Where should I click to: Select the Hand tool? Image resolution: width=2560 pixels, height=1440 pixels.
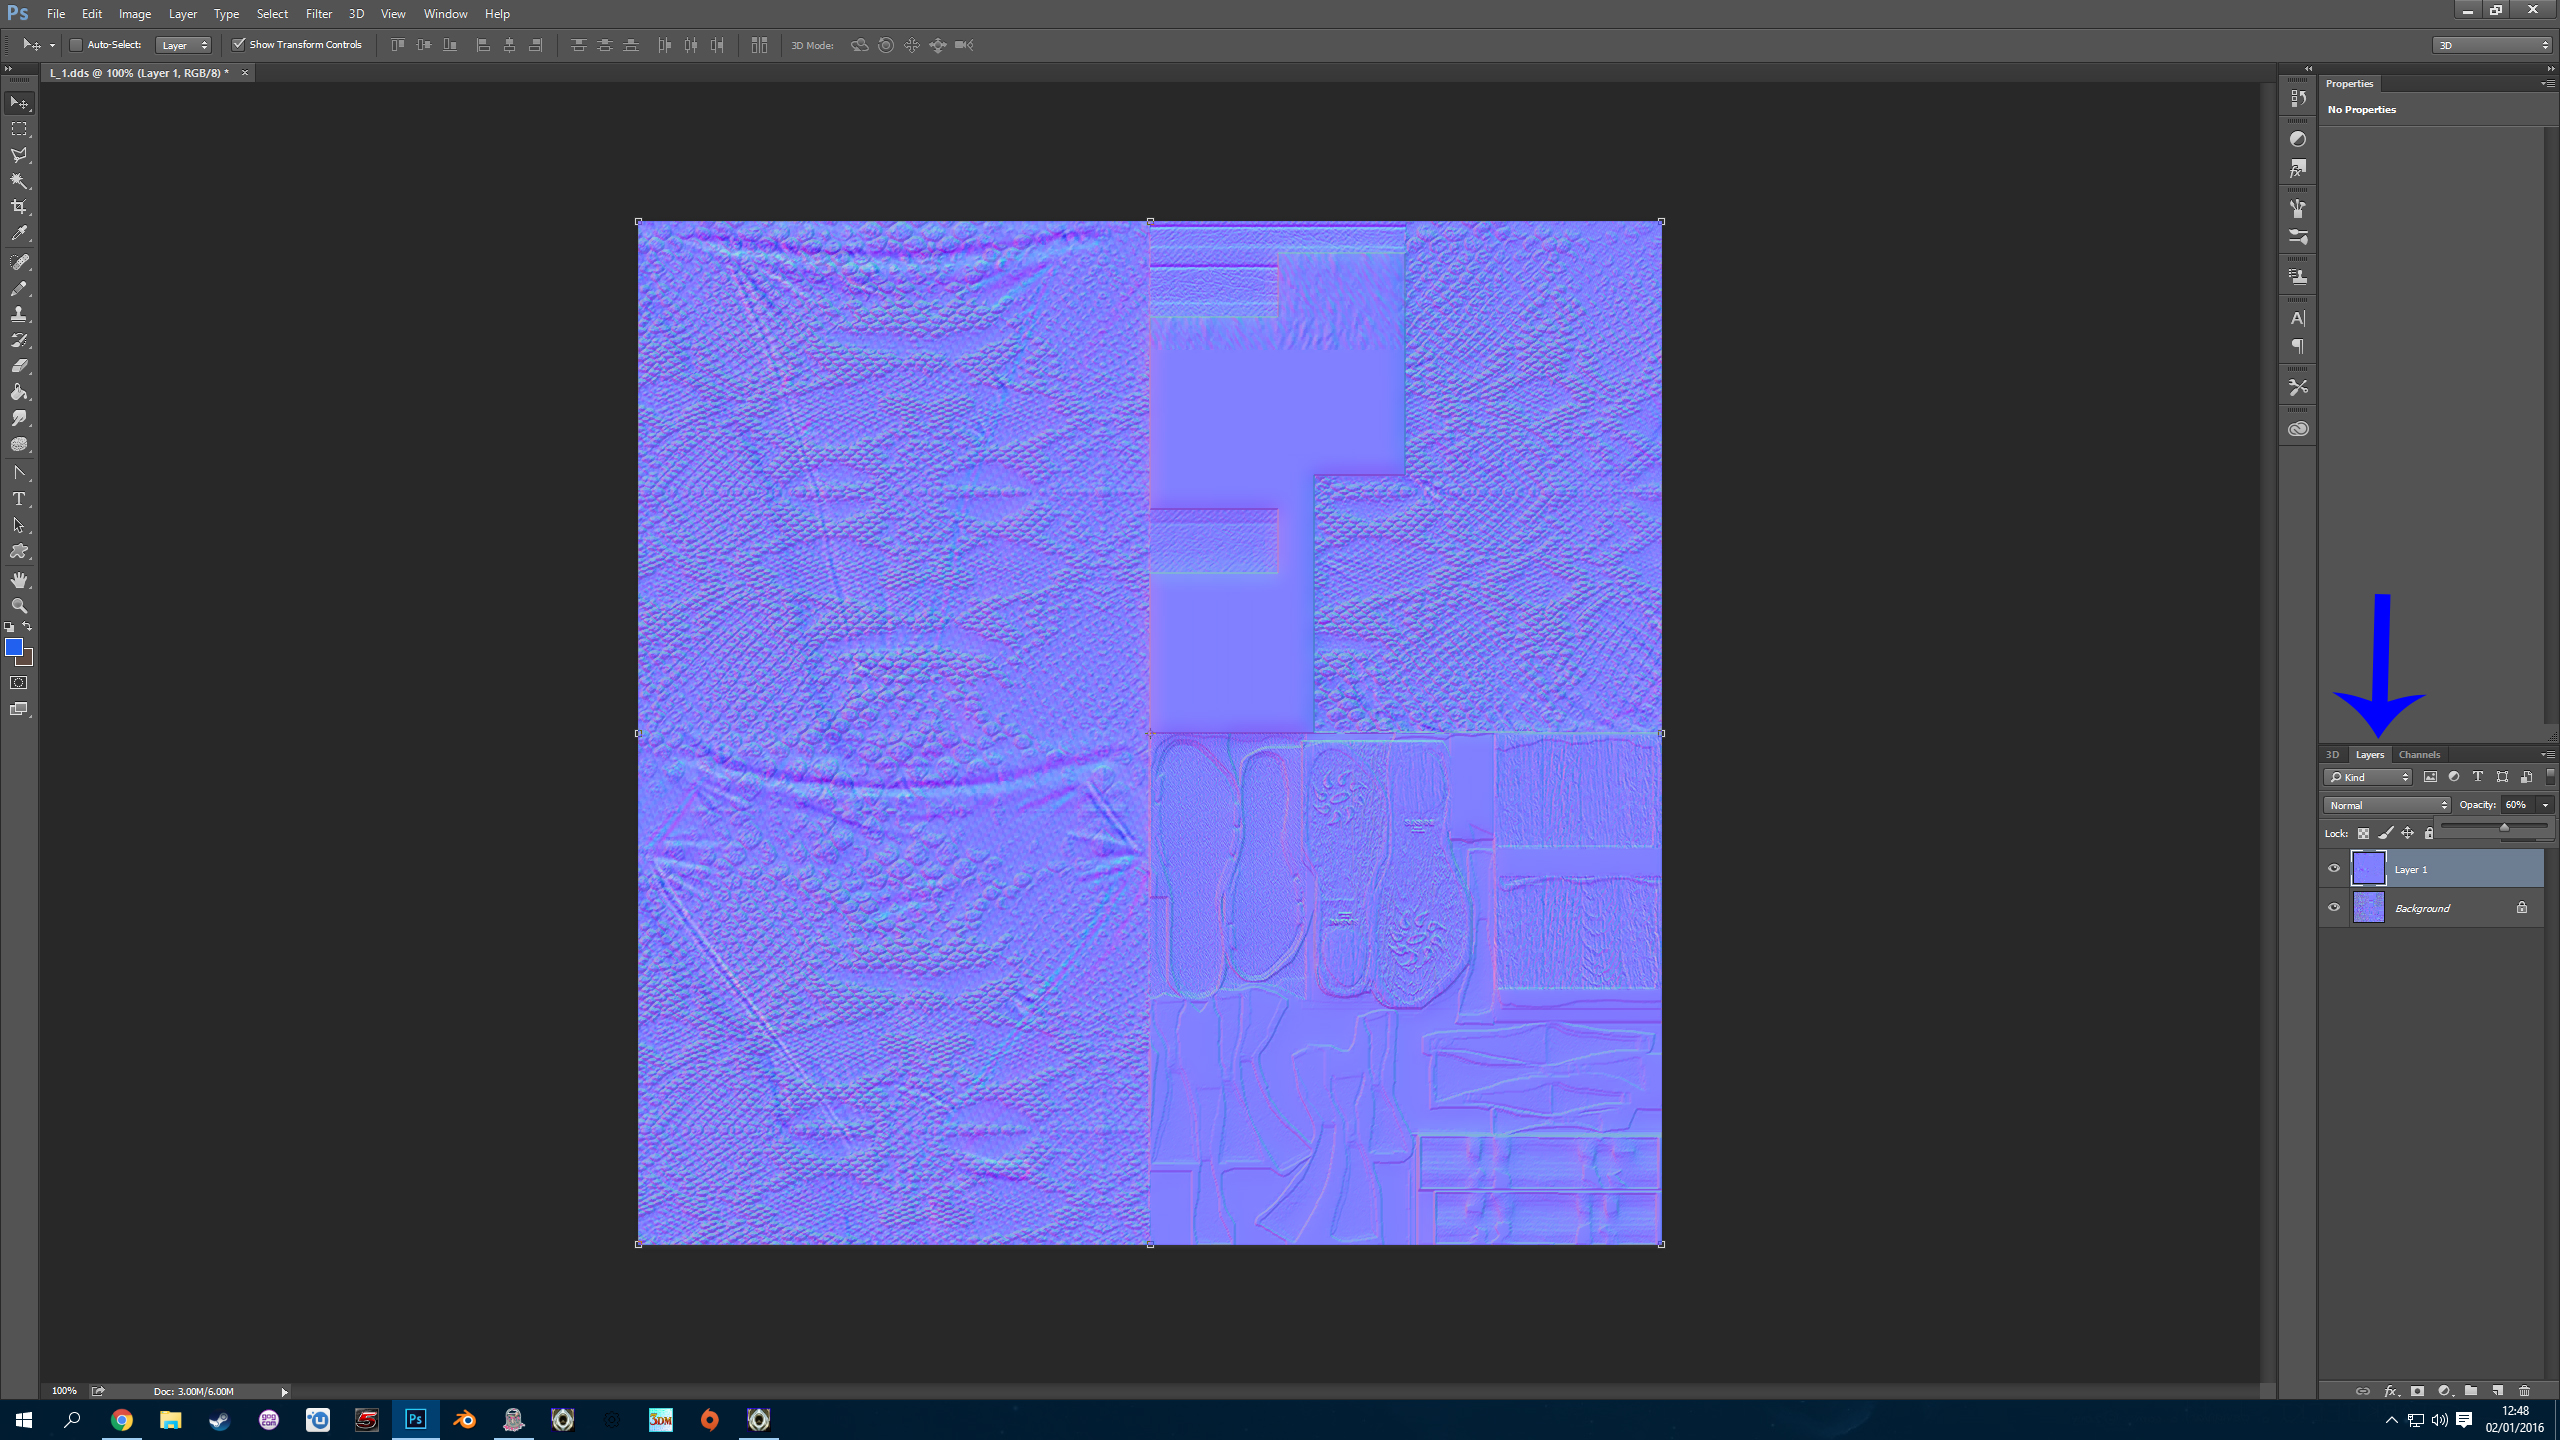click(x=19, y=580)
